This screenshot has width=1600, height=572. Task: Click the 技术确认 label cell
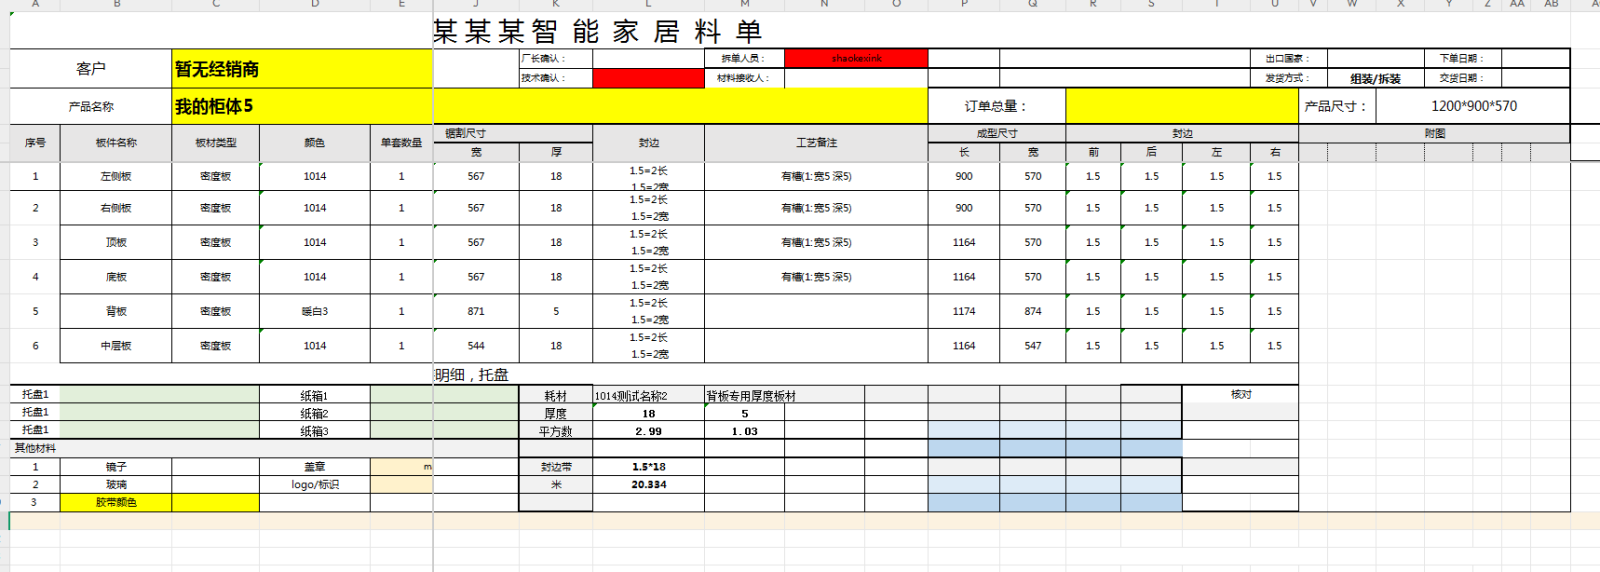pos(556,78)
